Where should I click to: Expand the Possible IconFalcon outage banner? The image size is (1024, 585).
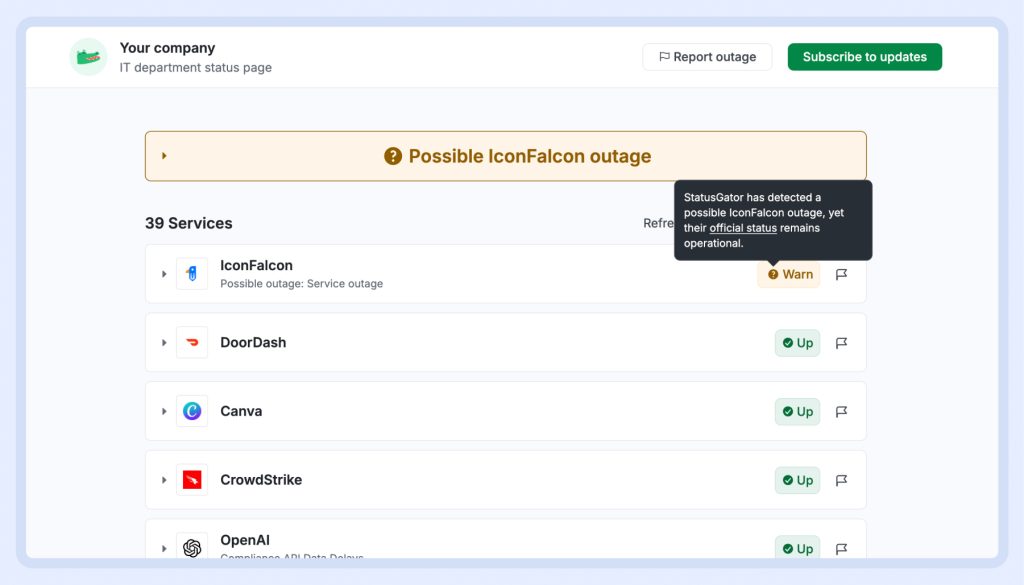pos(164,156)
